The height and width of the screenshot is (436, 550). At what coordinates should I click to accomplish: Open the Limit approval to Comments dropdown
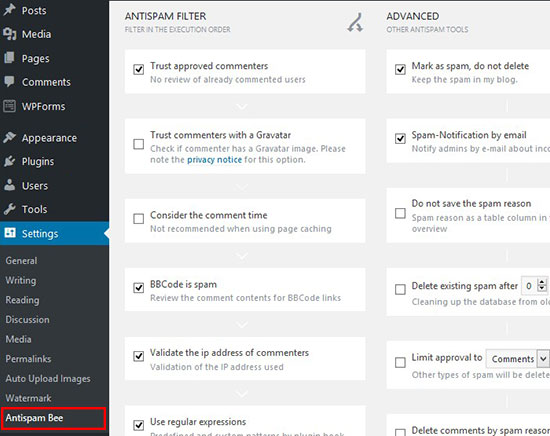point(518,359)
